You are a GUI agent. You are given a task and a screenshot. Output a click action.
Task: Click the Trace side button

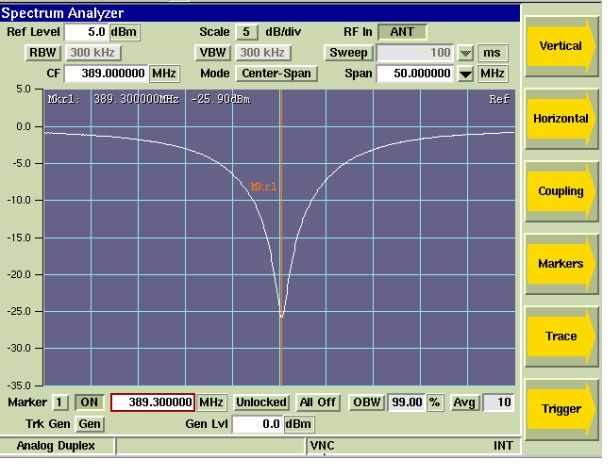coord(559,336)
